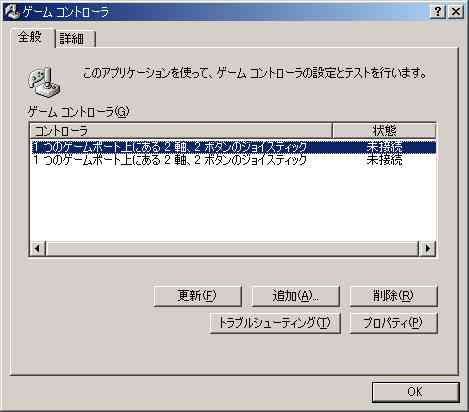Open トラブルシューティング(T)
The height and width of the screenshot is (412, 469).
click(275, 322)
